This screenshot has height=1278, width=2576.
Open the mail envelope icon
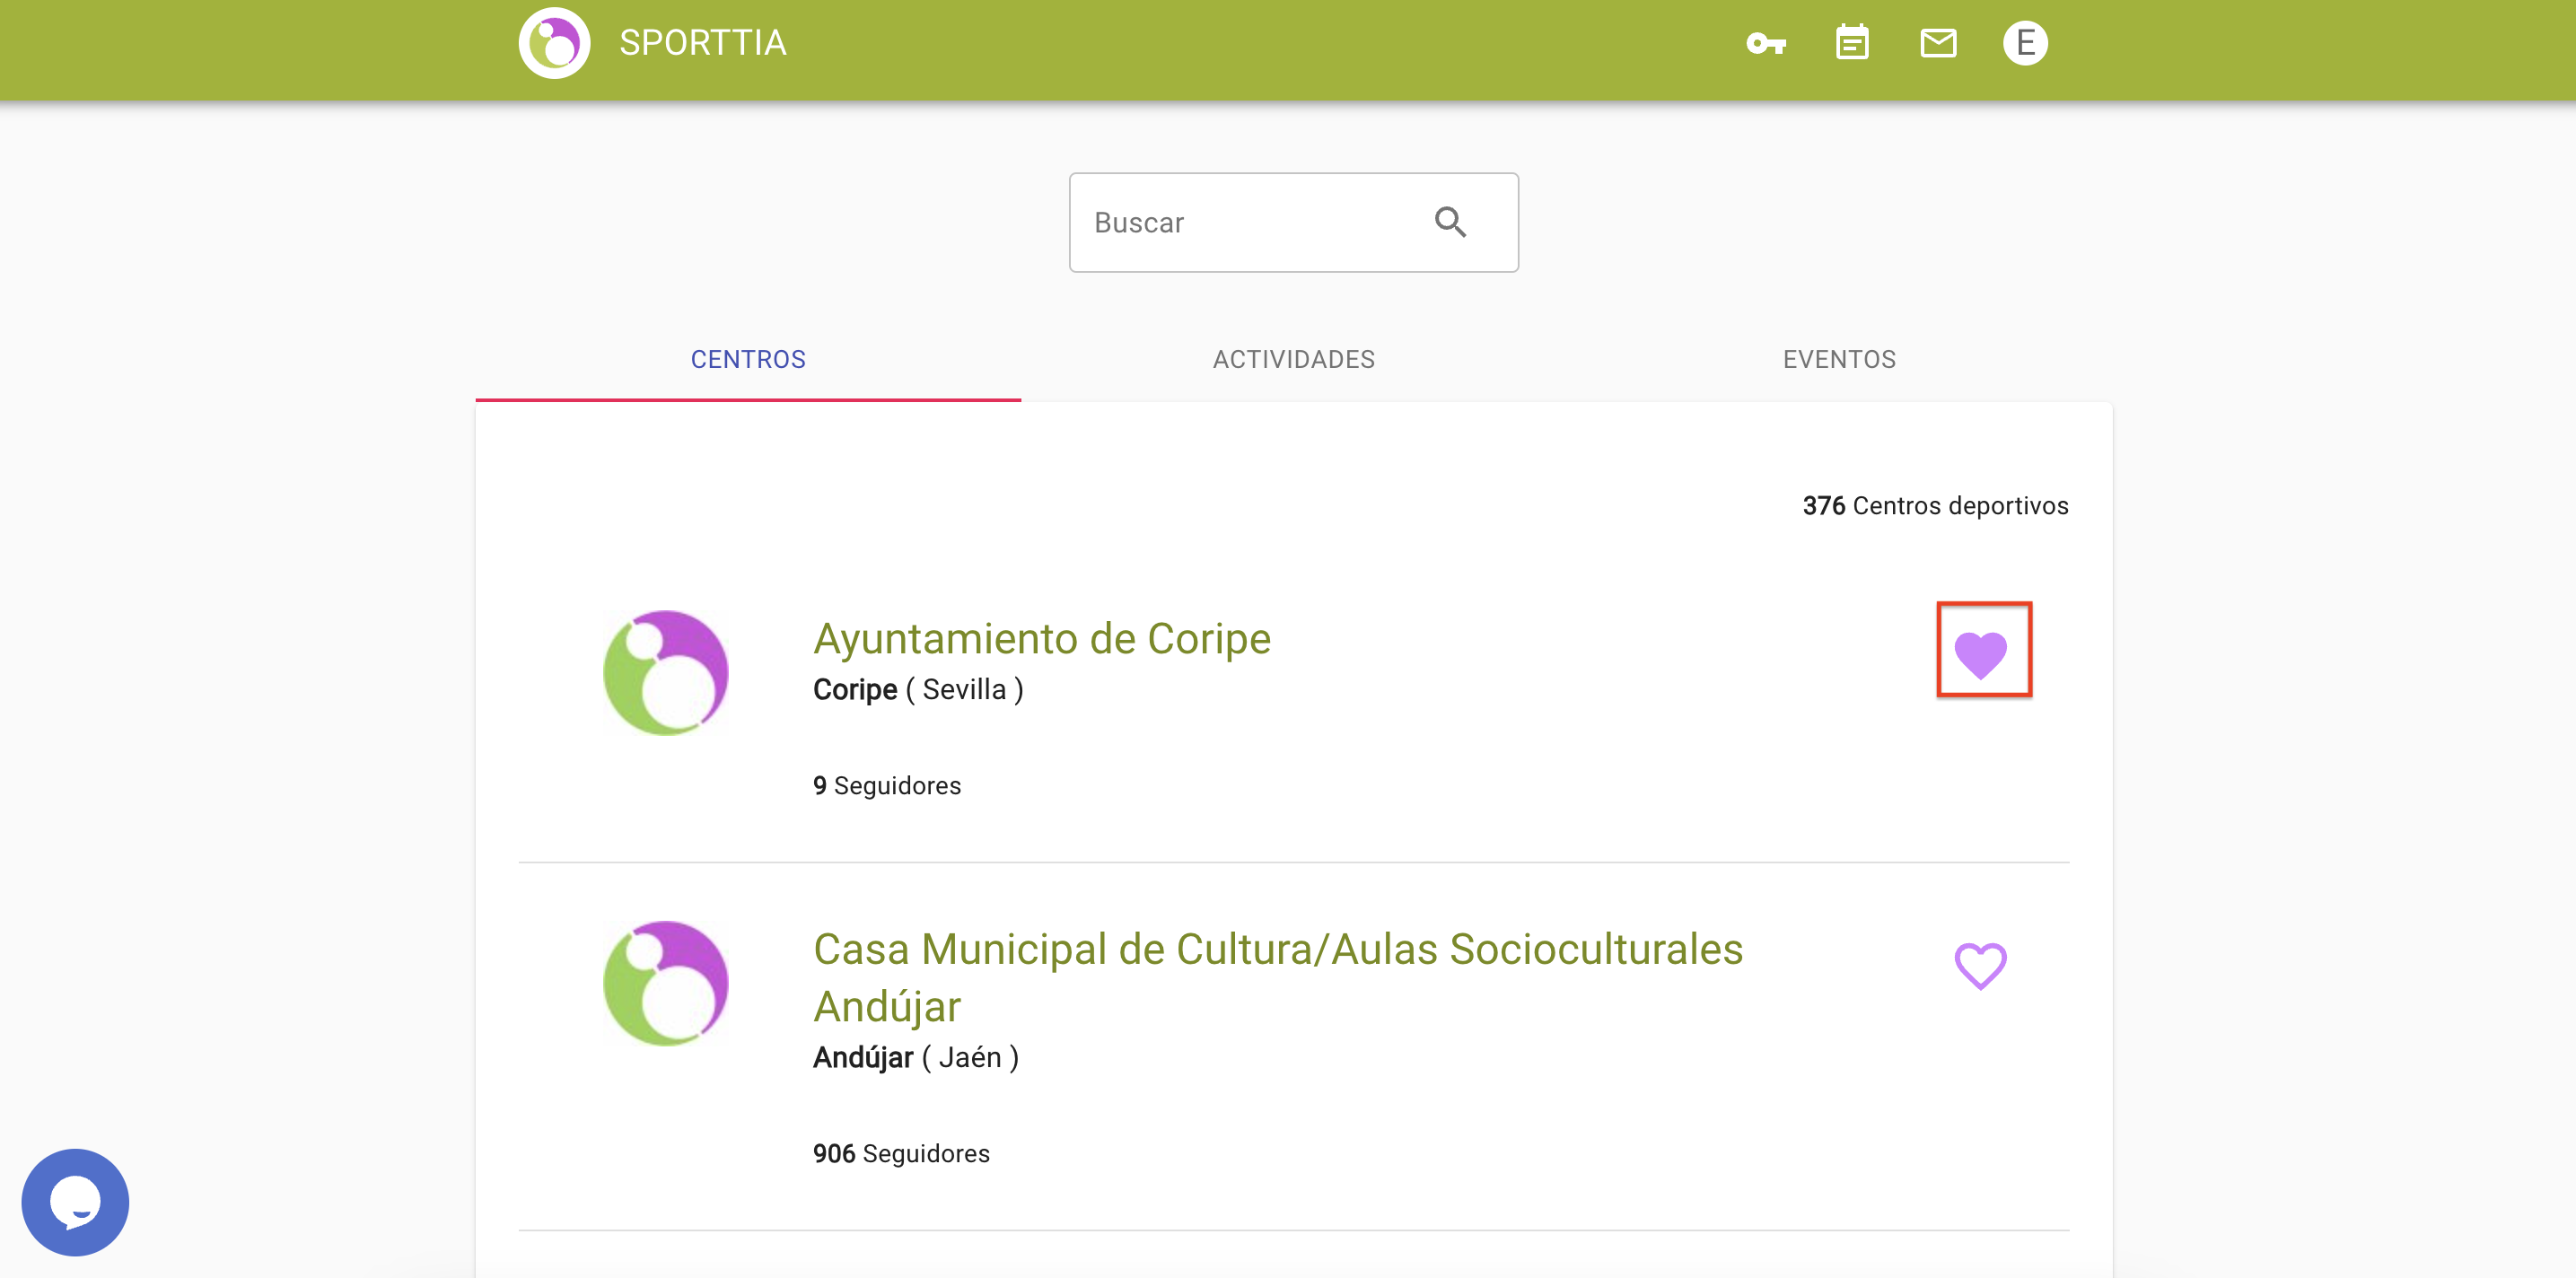point(1938,43)
